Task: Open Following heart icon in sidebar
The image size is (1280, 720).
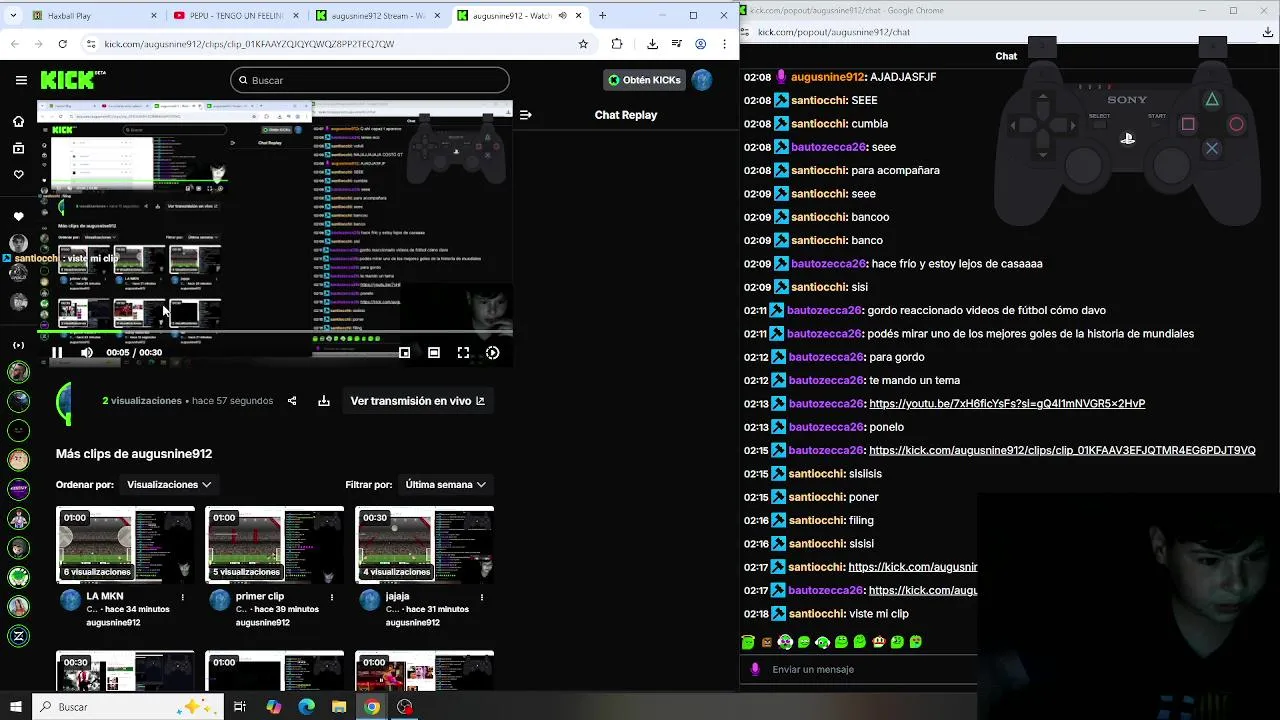Action: click(x=18, y=175)
